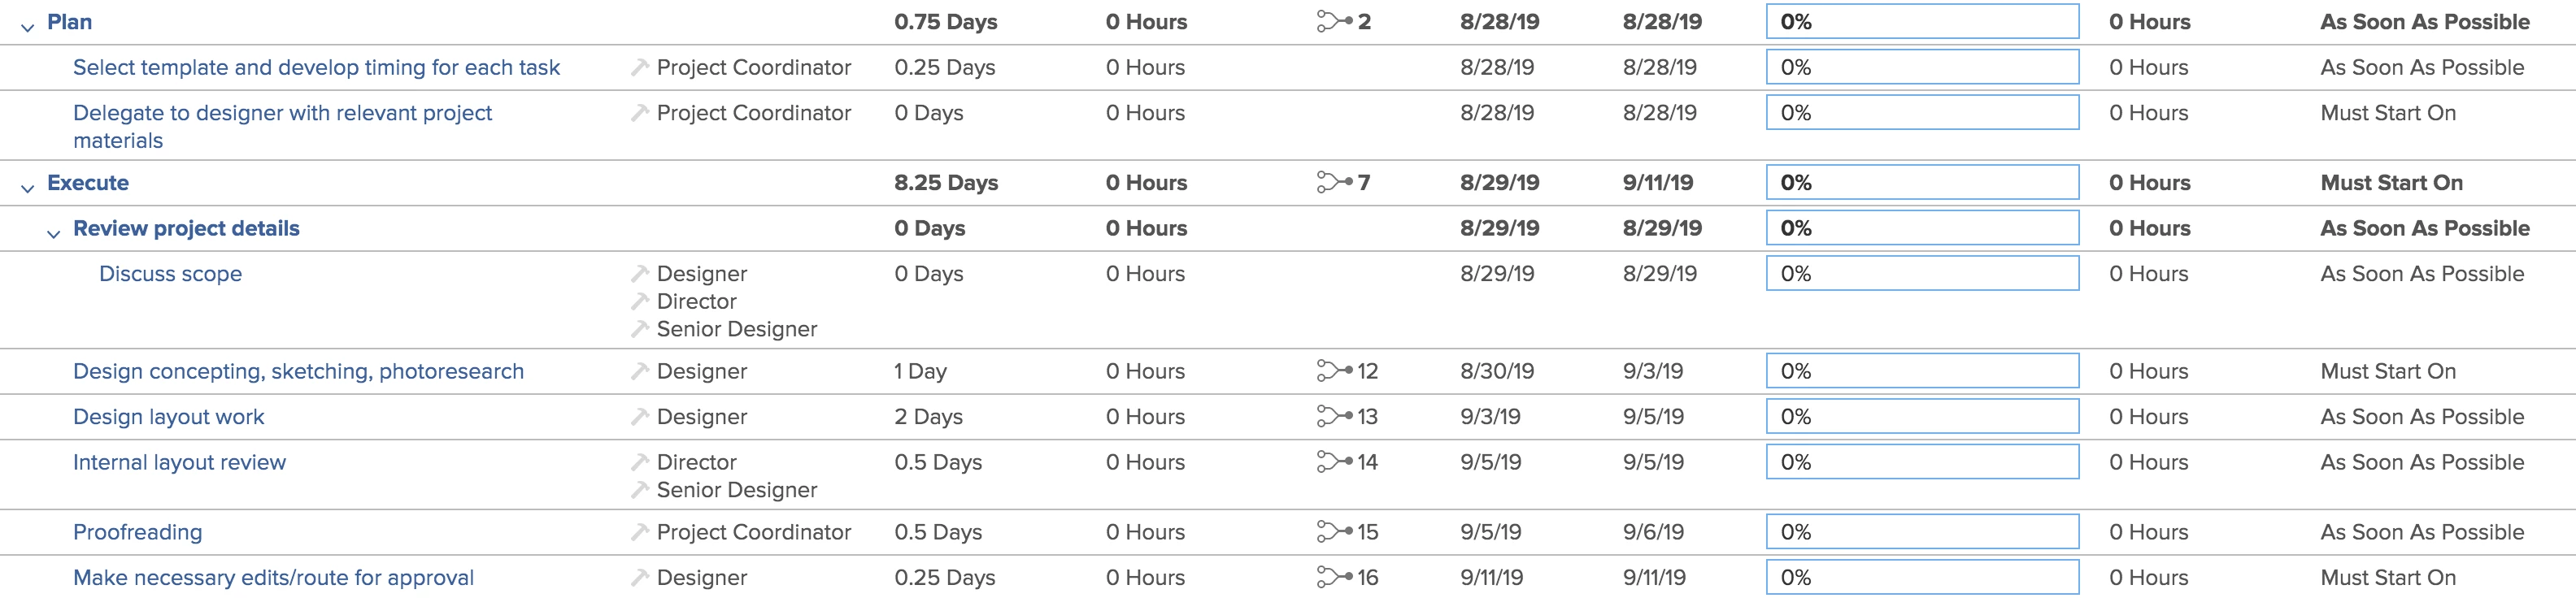Click predecessor icon for Design concepting task
The width and height of the screenshot is (2576, 598).
(x=1334, y=371)
